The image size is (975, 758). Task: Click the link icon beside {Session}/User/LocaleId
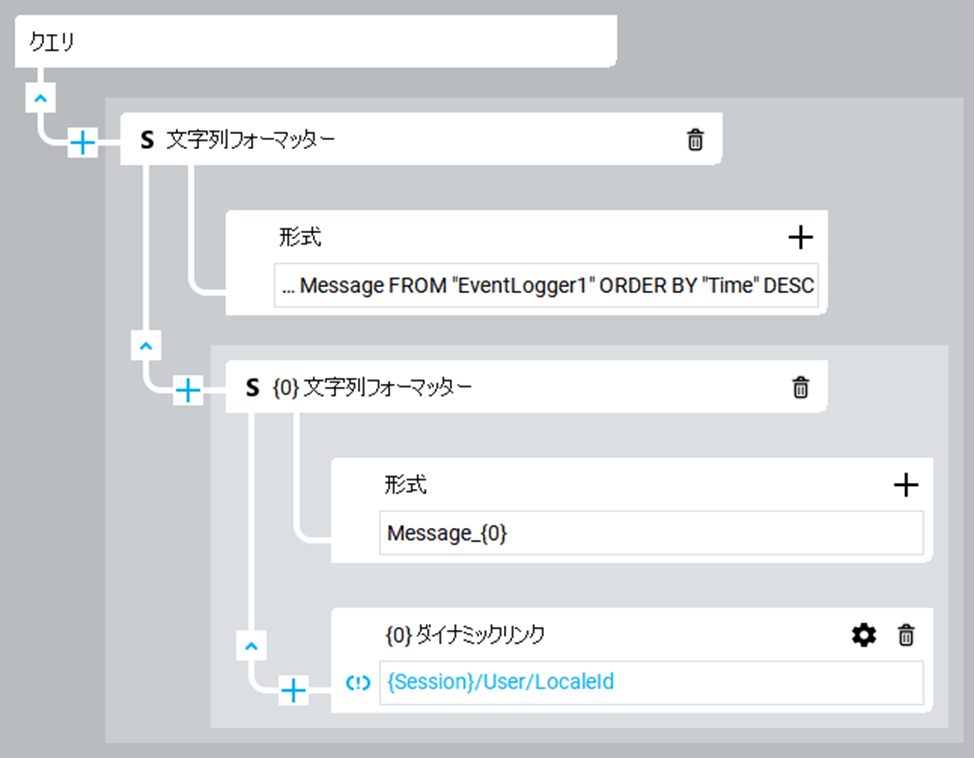(x=358, y=684)
